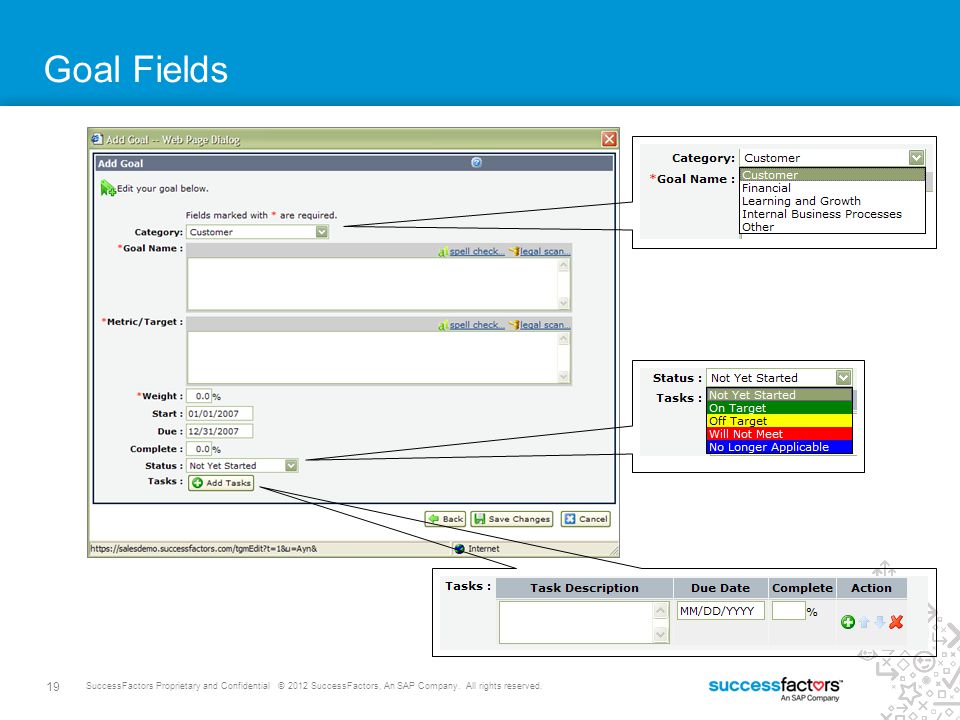Viewport: 960px width, 720px height.
Task: Select Other in the Category list
Action: (x=832, y=227)
